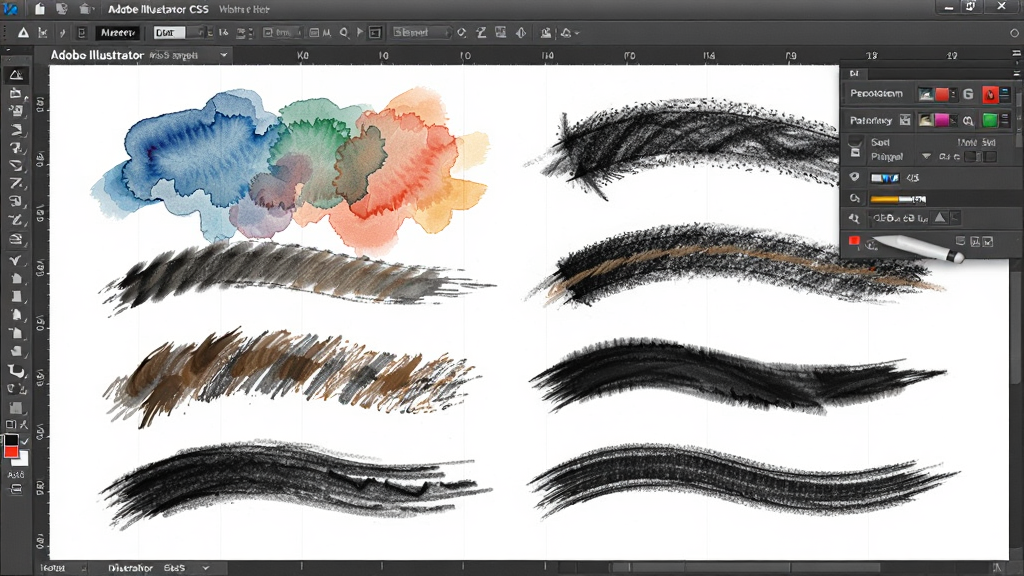
Task: Open status bar dropdown arrow near 'Diuetator'
Action: (x=206, y=568)
